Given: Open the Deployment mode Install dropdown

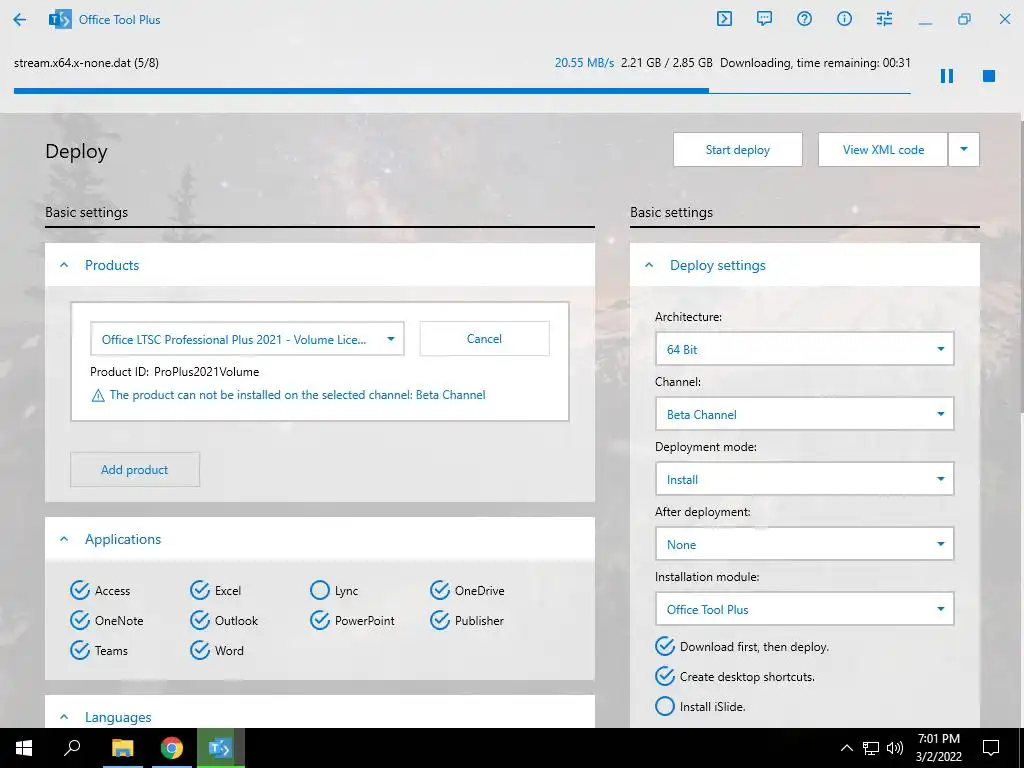Looking at the screenshot, I should click(x=805, y=479).
